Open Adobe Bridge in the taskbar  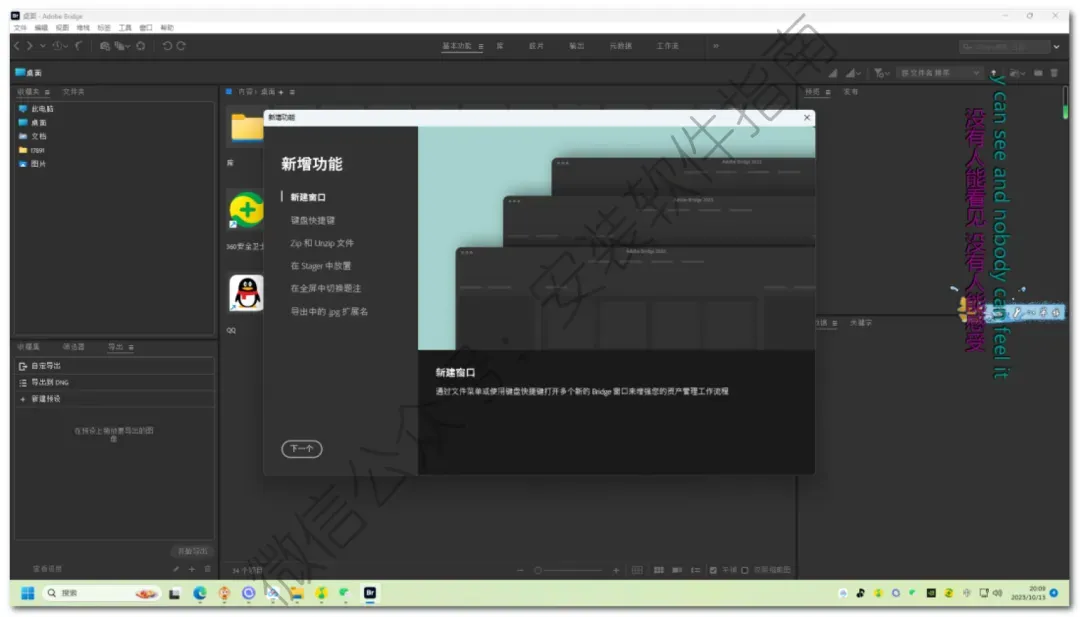370,593
